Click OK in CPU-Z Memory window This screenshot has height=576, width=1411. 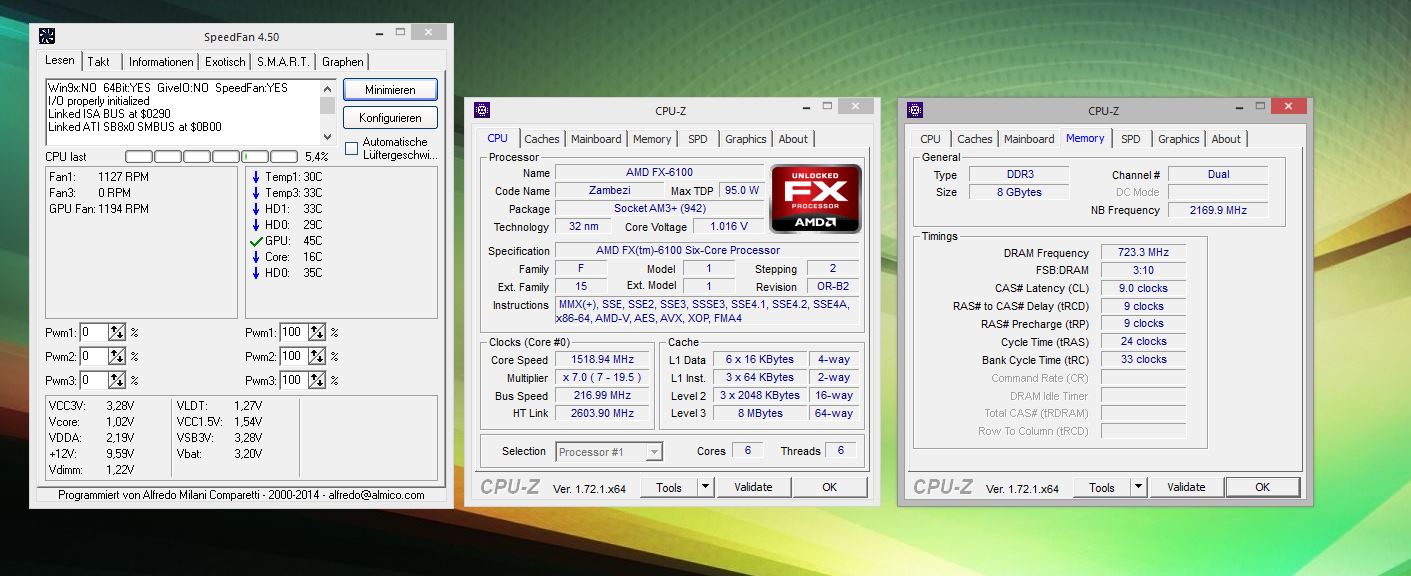(x=1262, y=487)
